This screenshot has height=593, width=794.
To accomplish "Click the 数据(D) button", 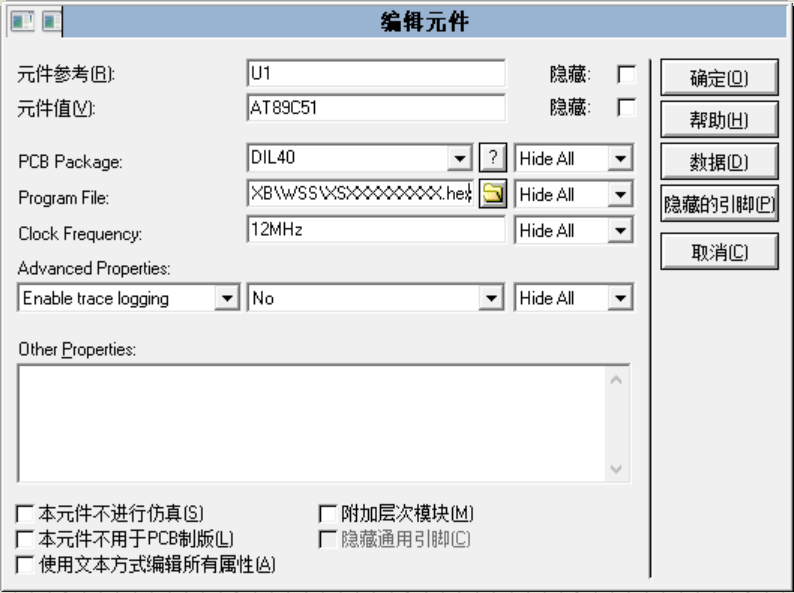I will (719, 162).
